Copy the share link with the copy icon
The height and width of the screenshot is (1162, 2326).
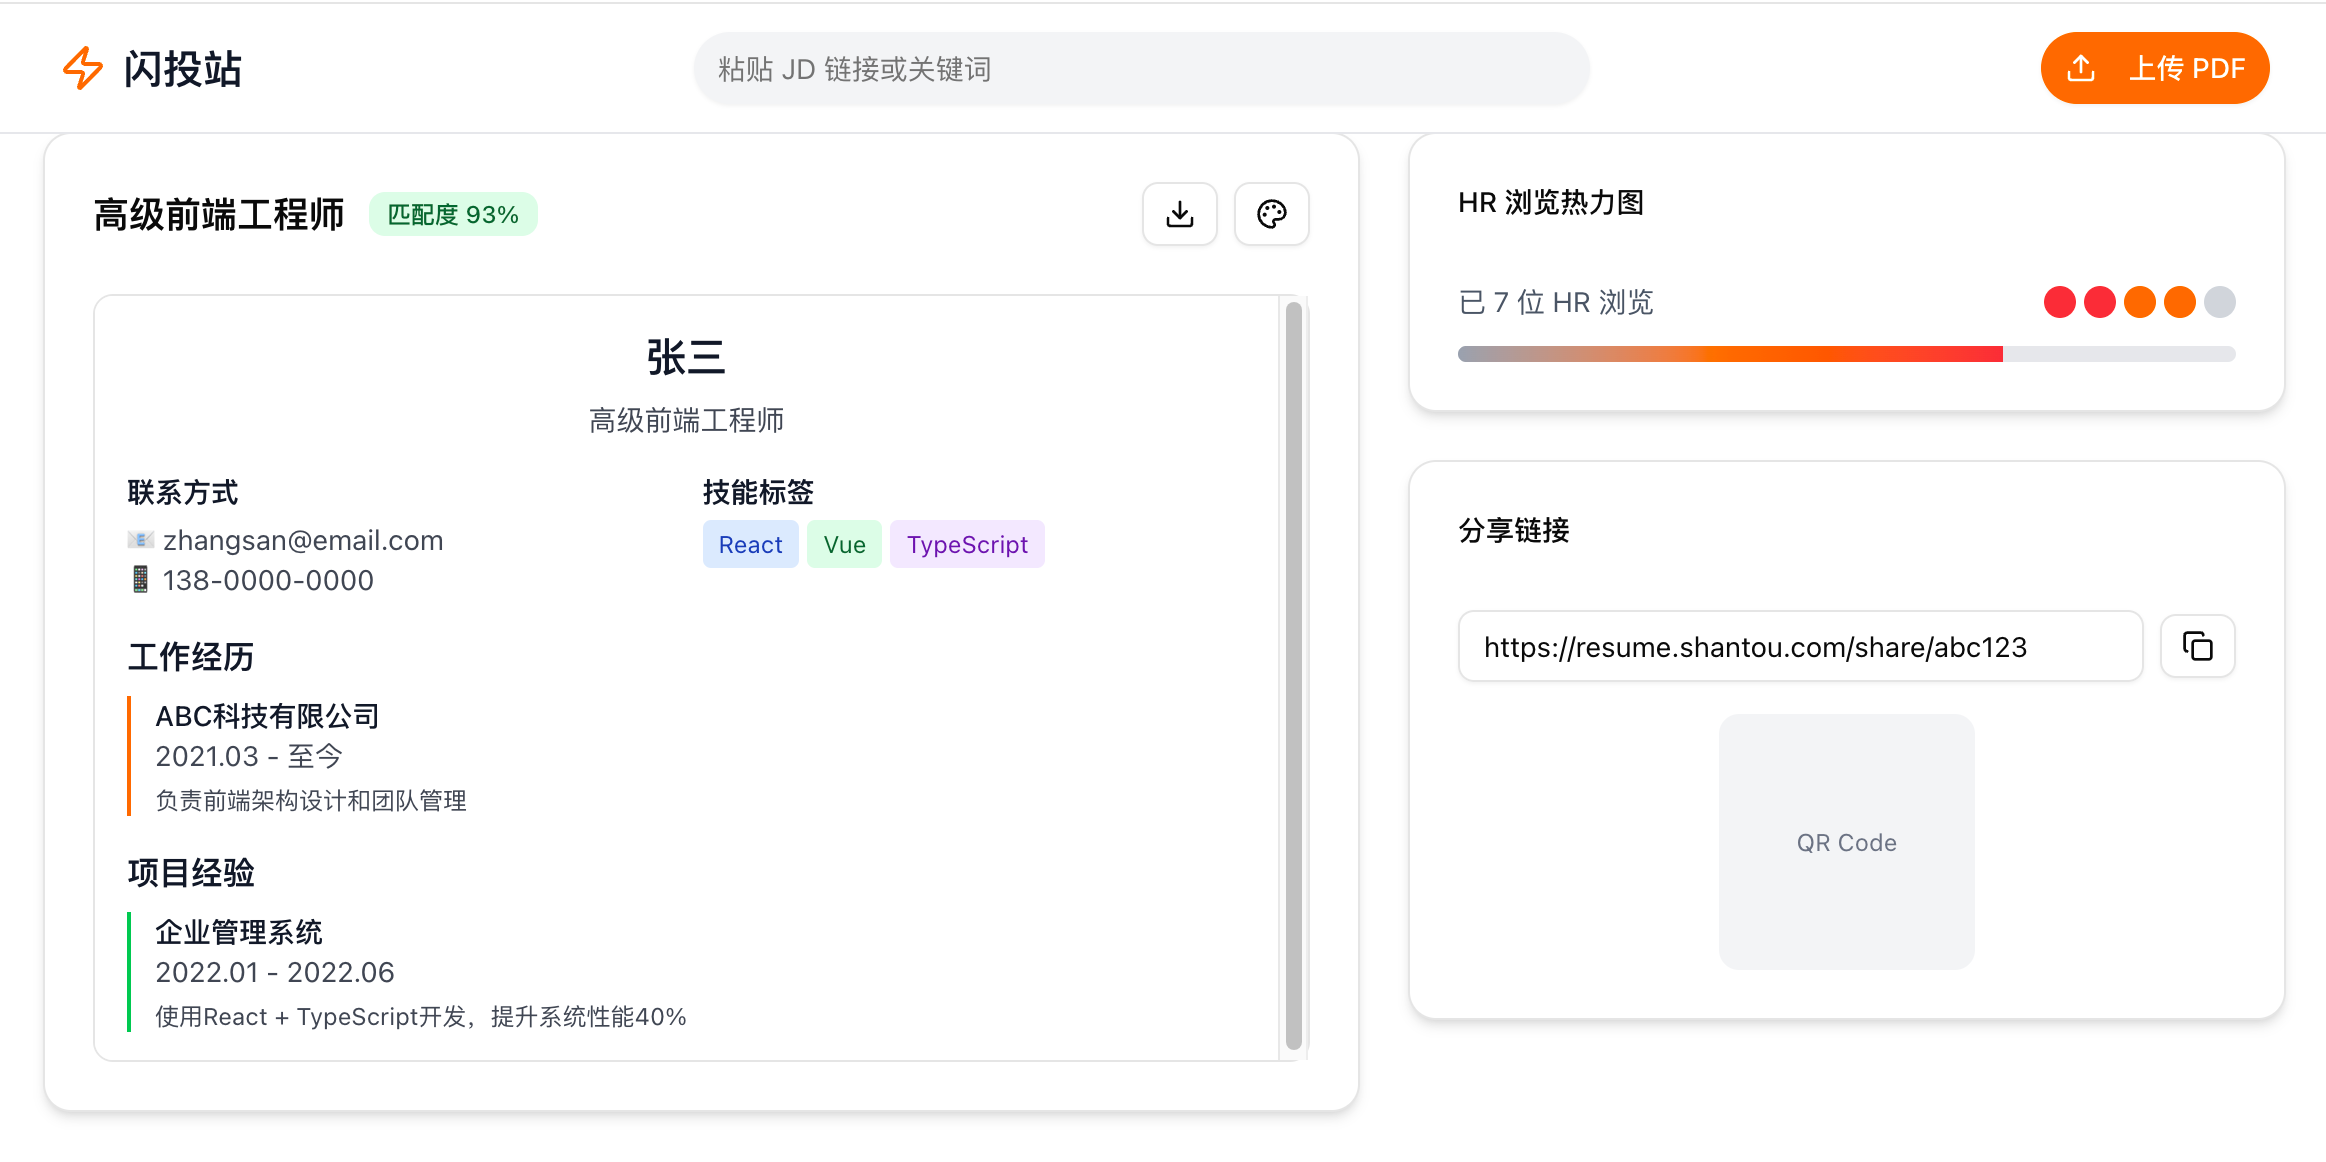click(2197, 646)
